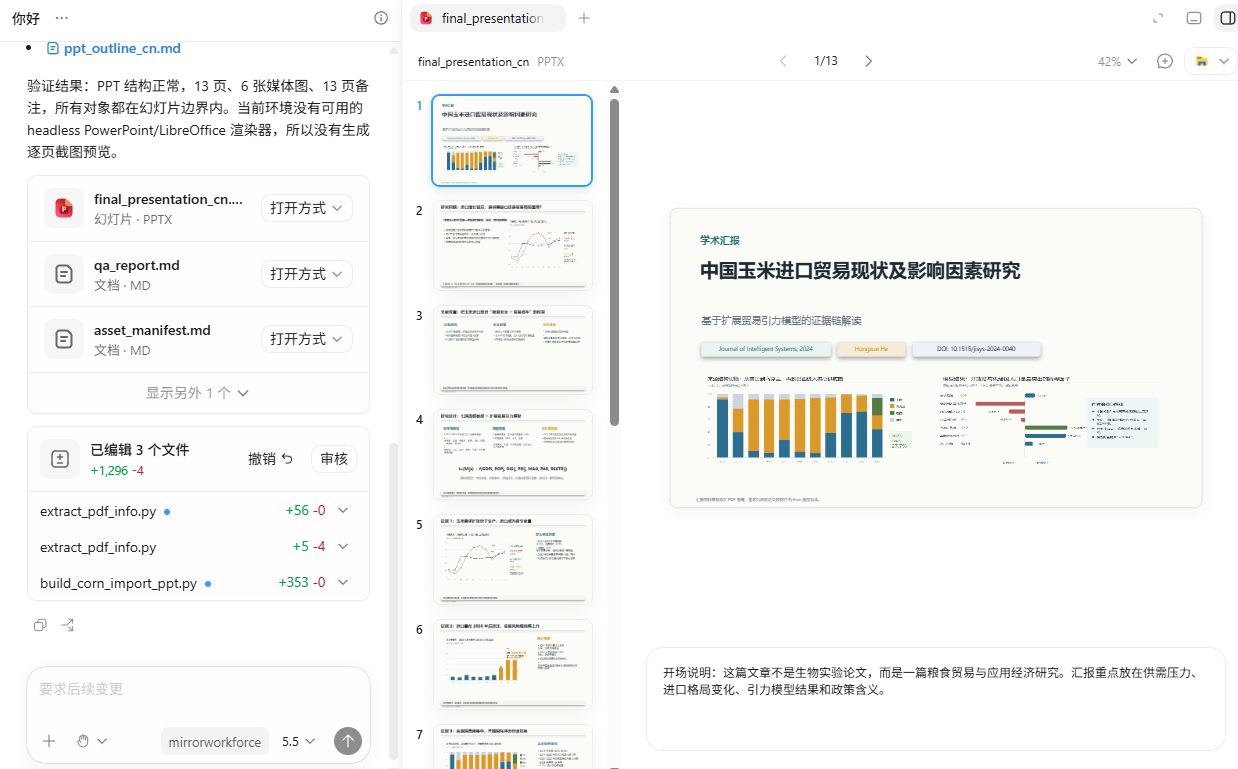Click the 审核 review button
1238x769 pixels.
334,459
